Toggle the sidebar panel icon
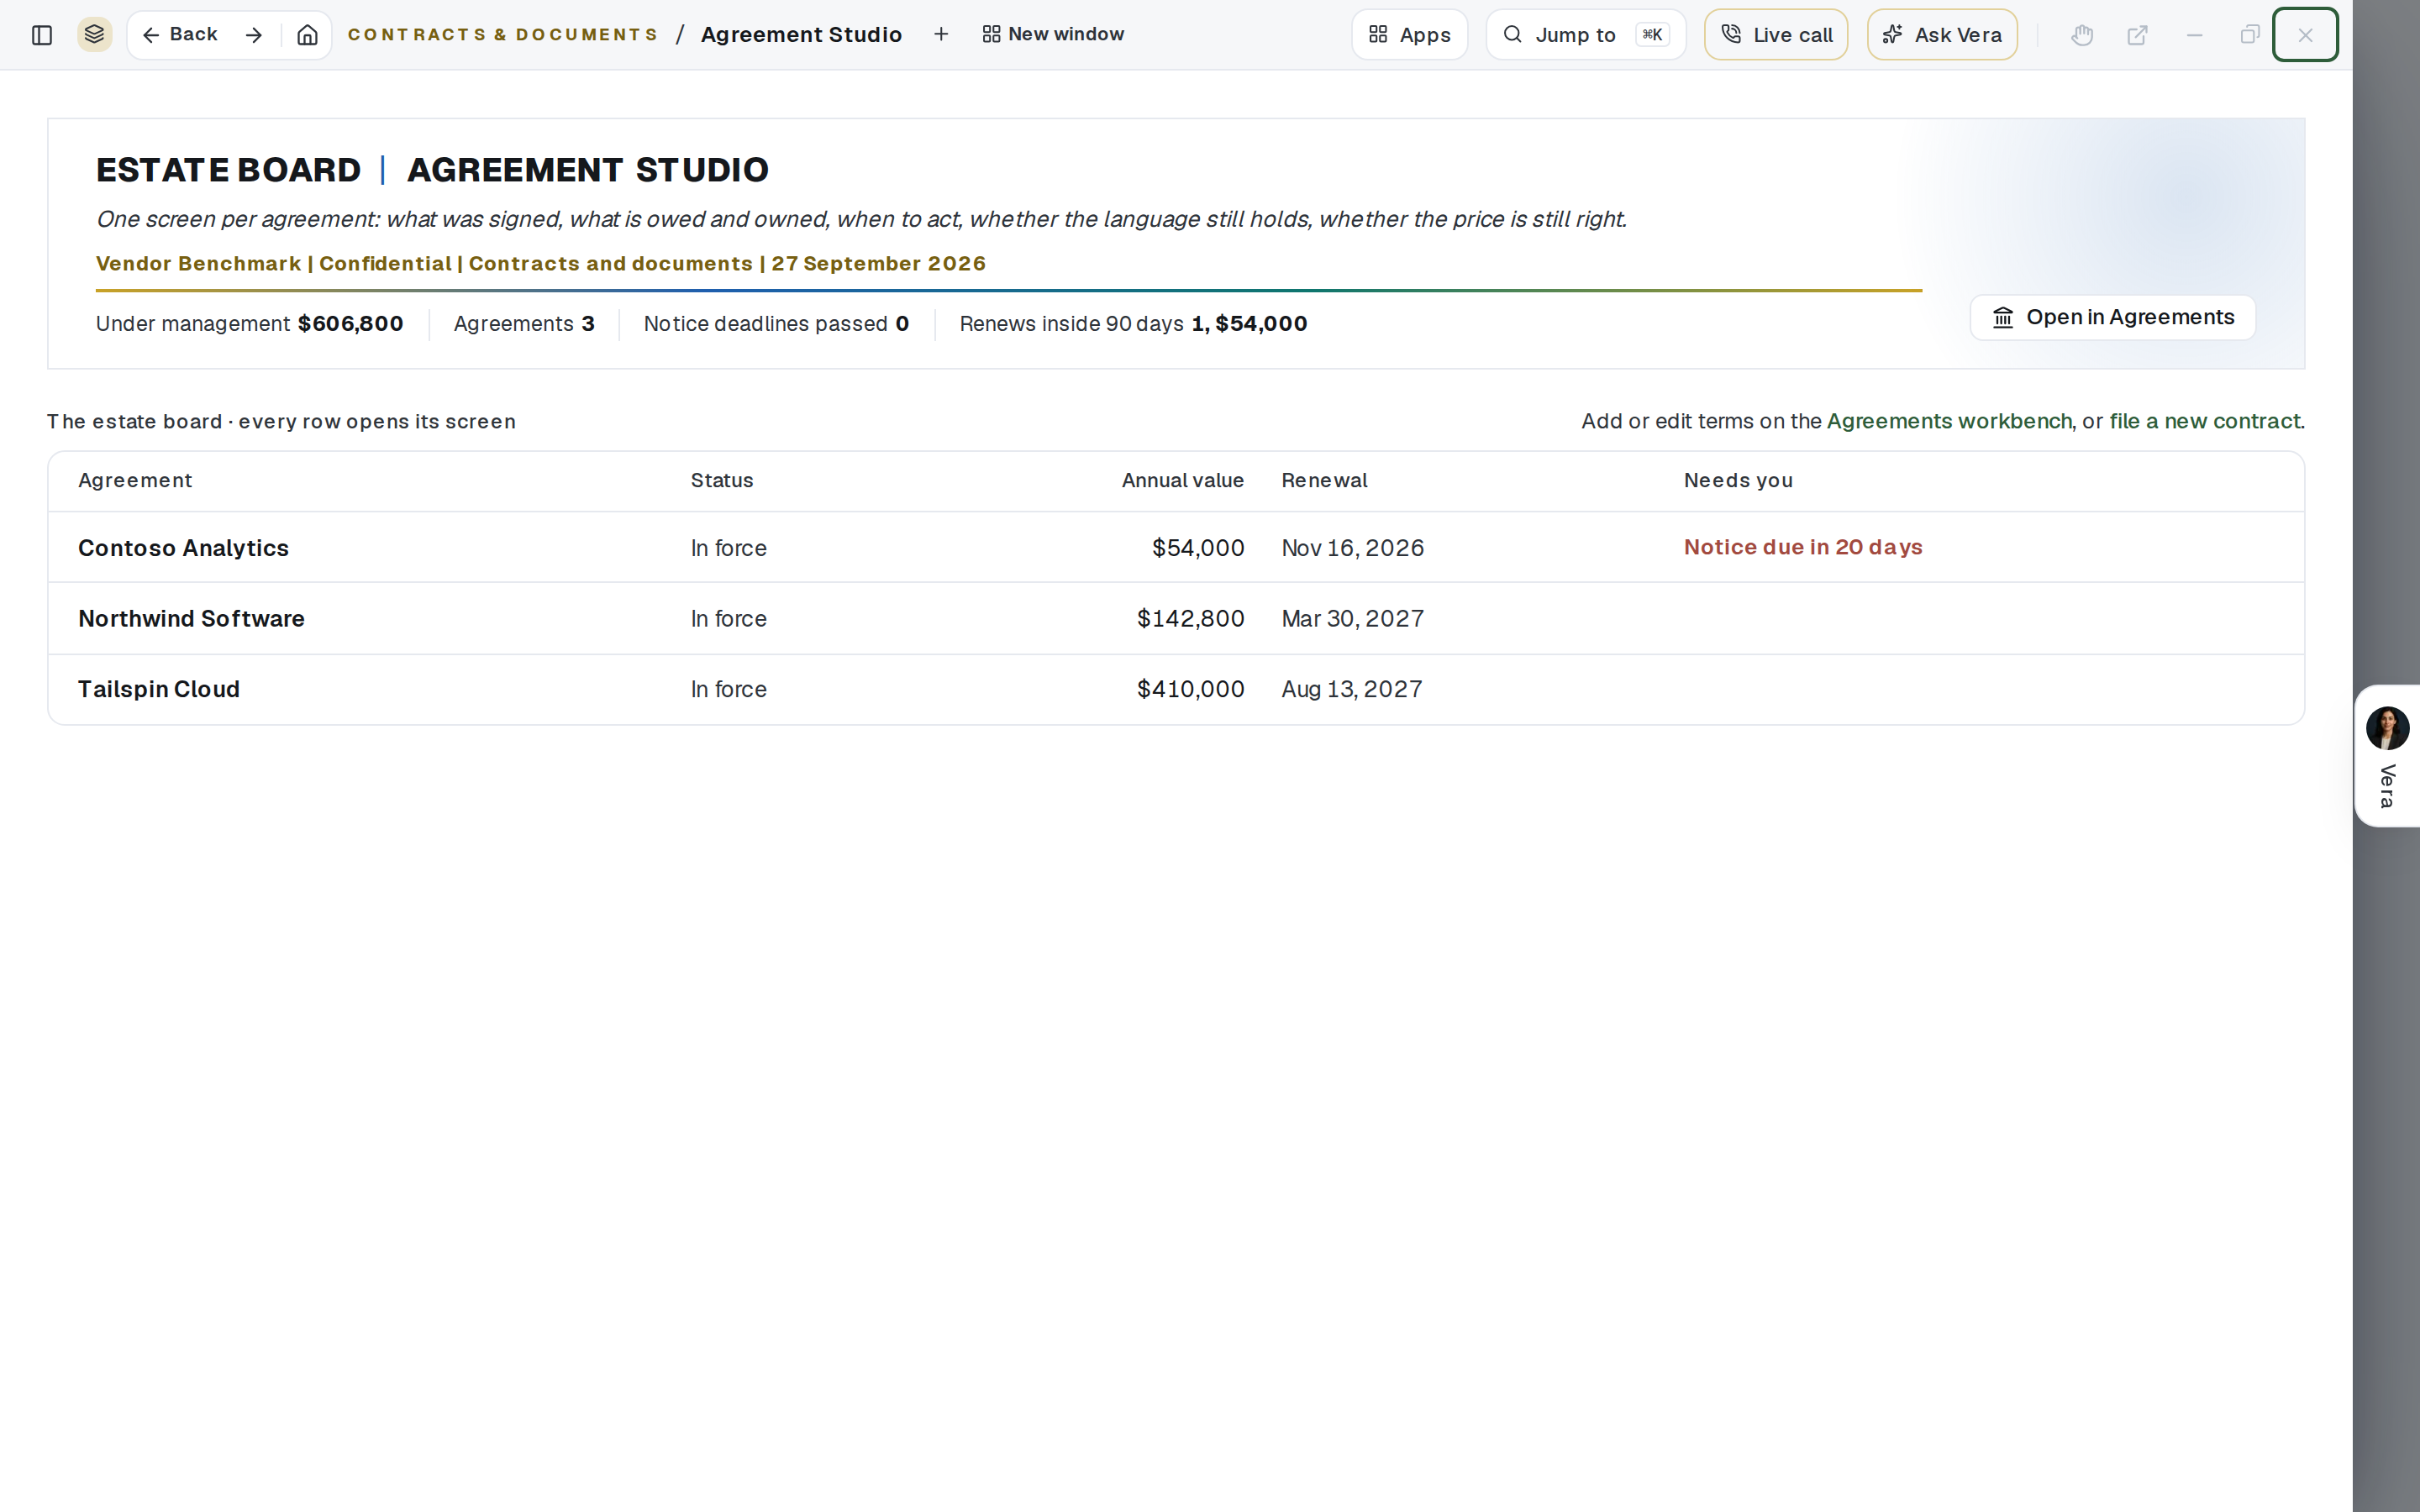This screenshot has width=2420, height=1512. point(42,35)
